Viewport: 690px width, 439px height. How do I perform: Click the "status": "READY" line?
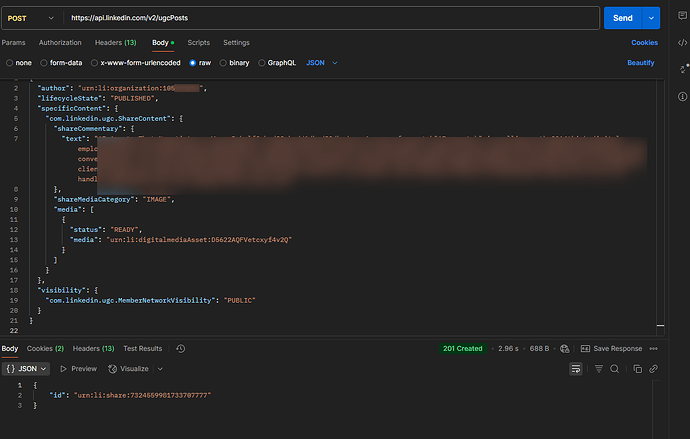pos(106,230)
